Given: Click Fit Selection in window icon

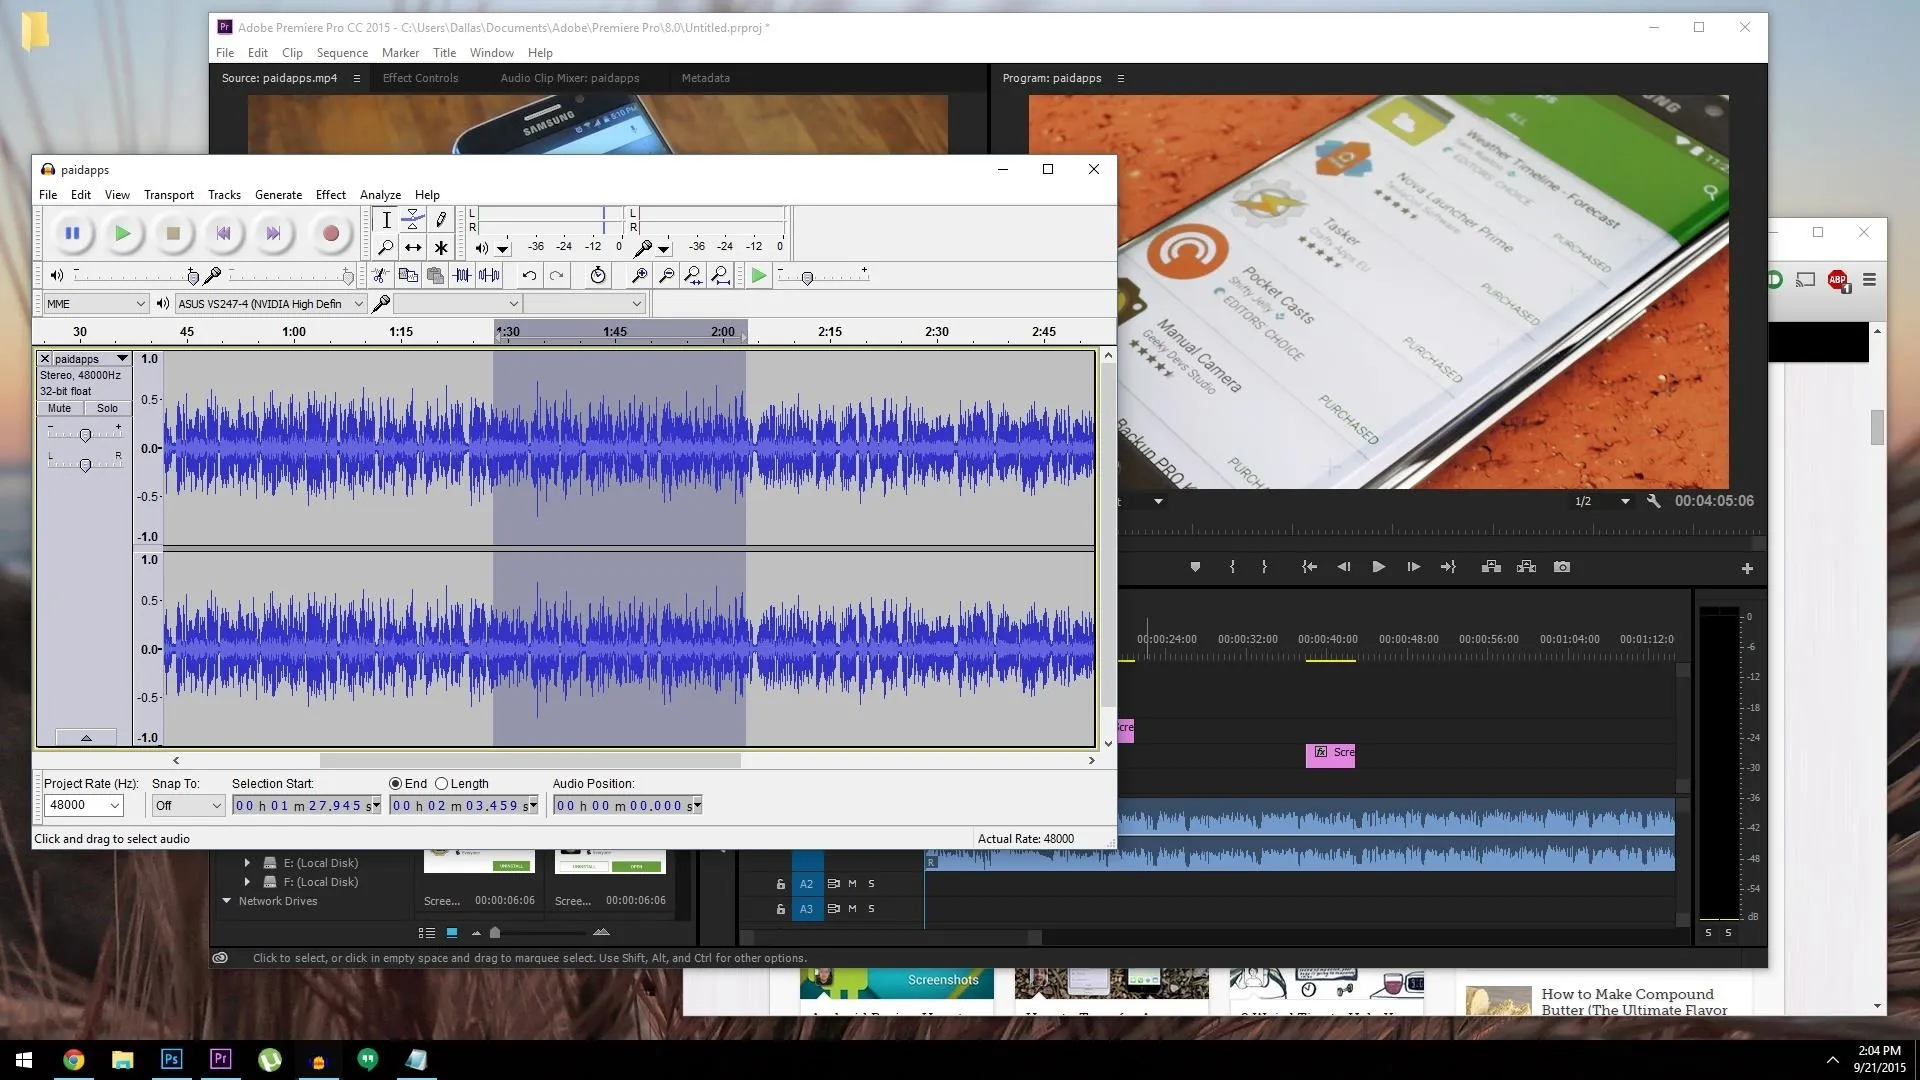Looking at the screenshot, I should pyautogui.click(x=693, y=275).
